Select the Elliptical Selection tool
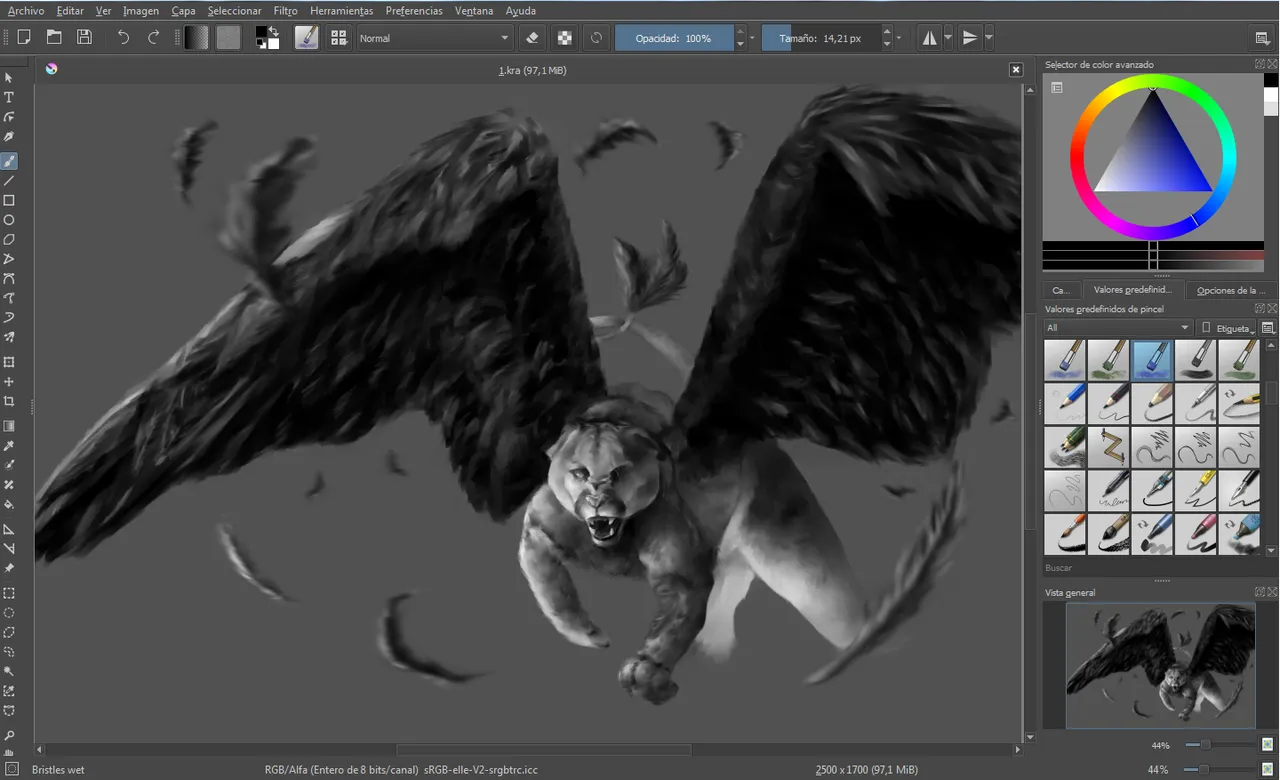1280x780 pixels. coord(9,613)
